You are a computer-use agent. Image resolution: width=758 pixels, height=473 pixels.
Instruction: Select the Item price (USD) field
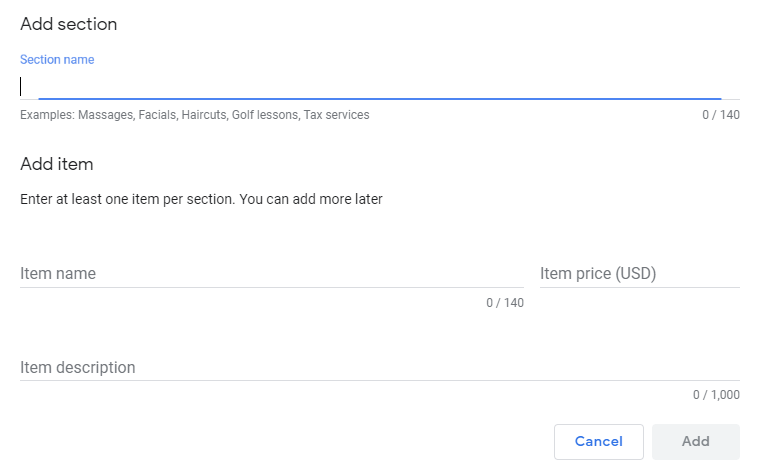tap(639, 274)
